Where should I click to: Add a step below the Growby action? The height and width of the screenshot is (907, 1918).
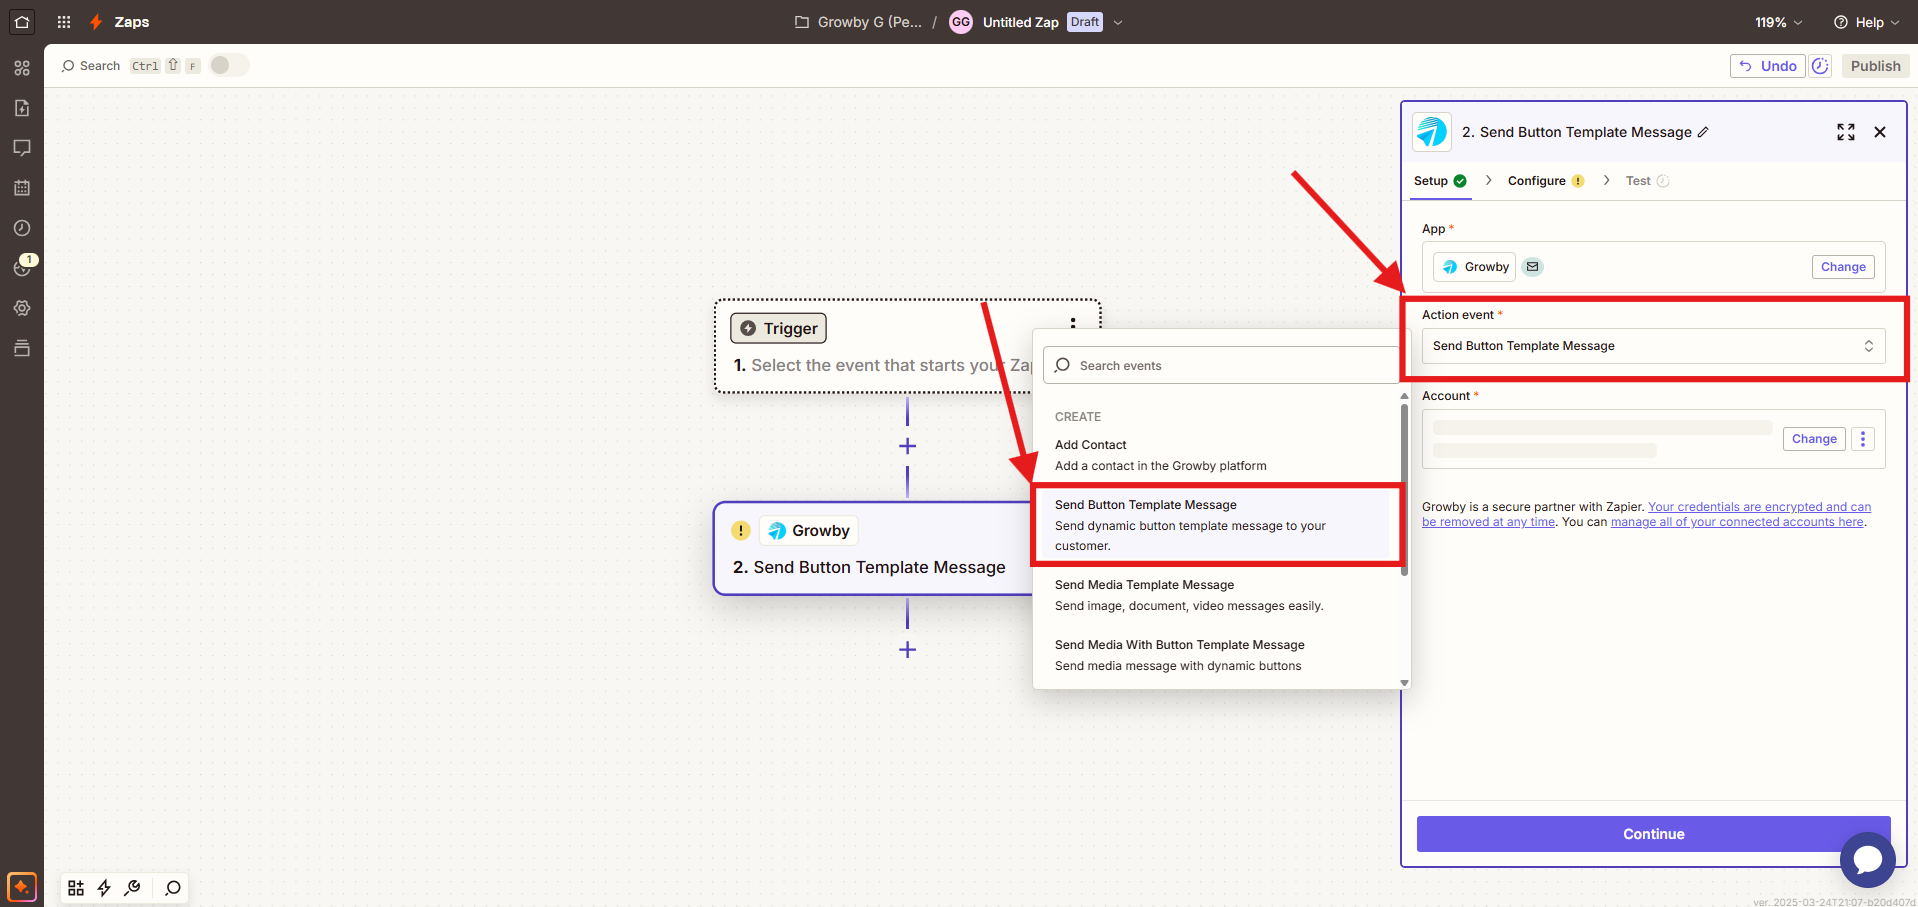click(x=907, y=650)
